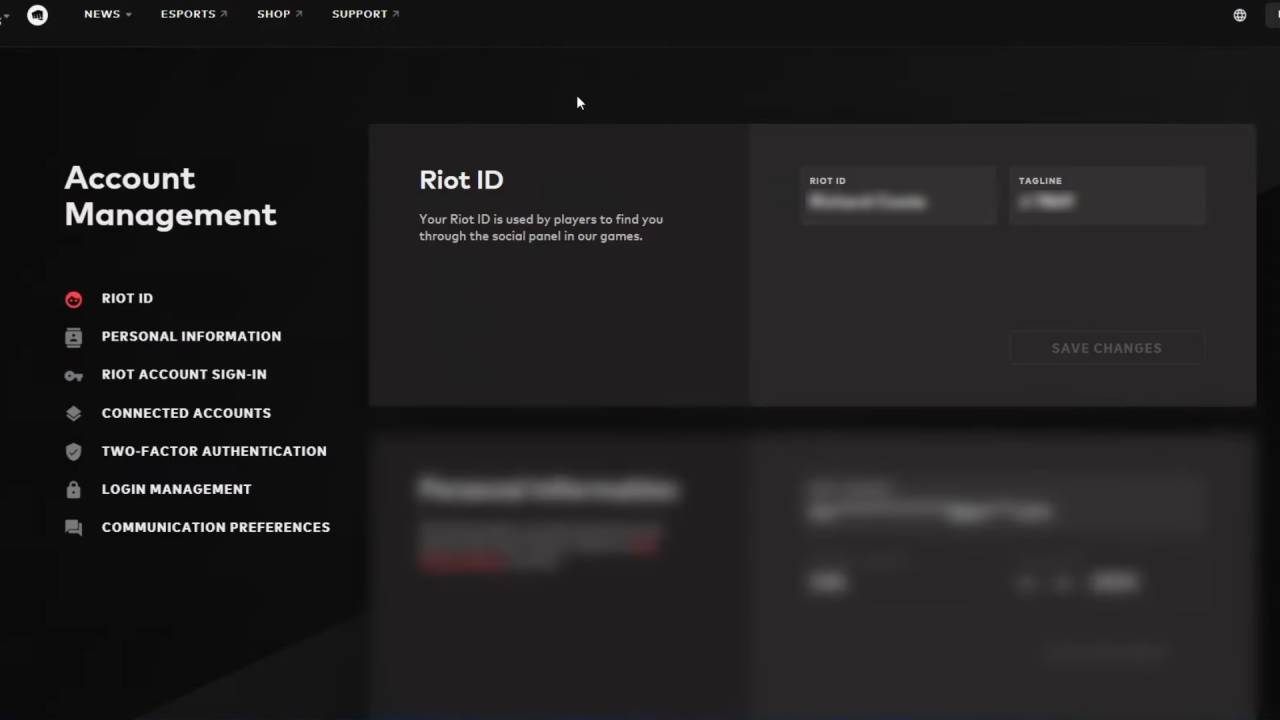Select the red Riot ID face icon
Viewport: 1280px width, 720px height.
[73, 299]
